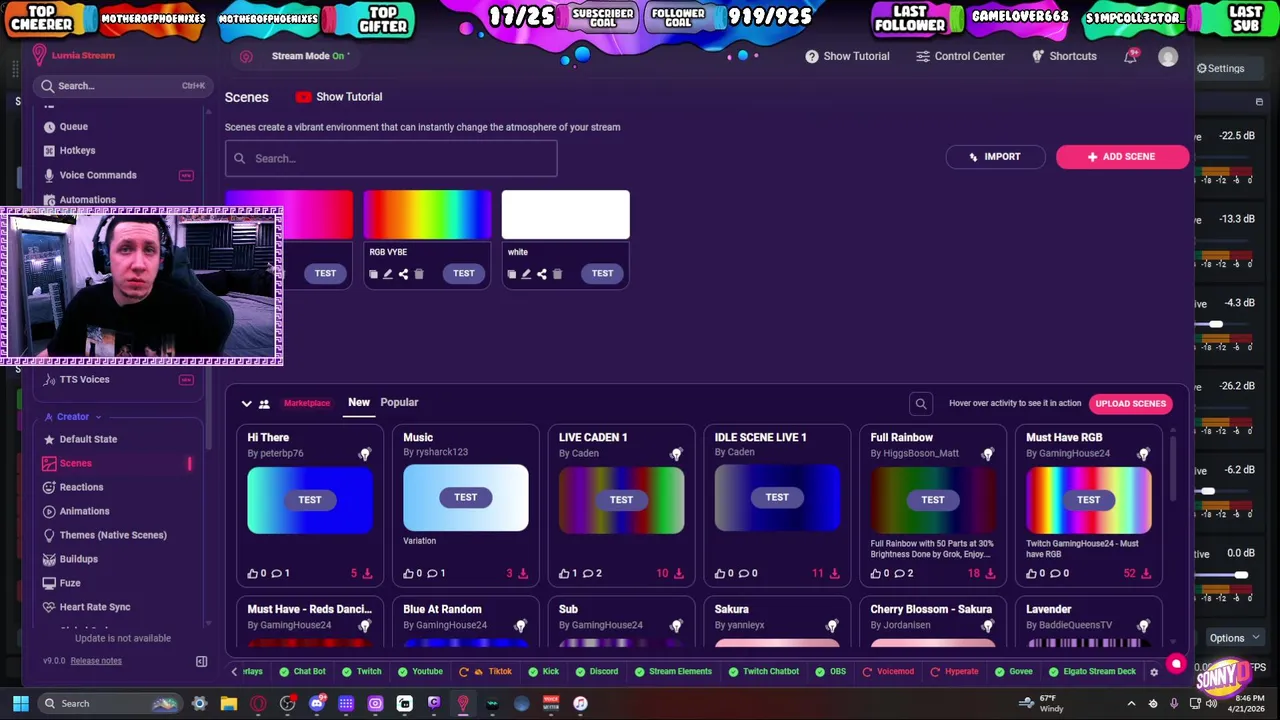
Task: Open Heart Rate Sync in sidebar
Action: click(x=94, y=608)
